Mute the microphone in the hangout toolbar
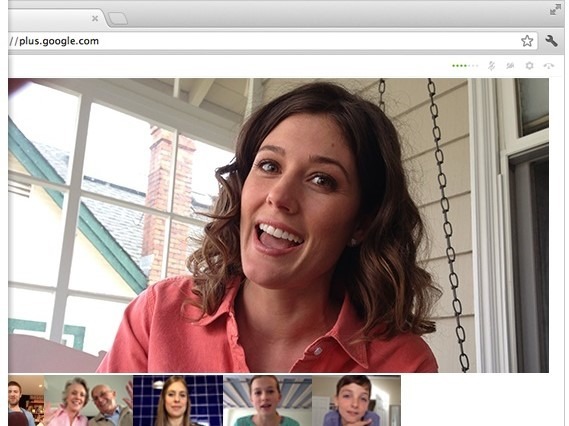 491,66
